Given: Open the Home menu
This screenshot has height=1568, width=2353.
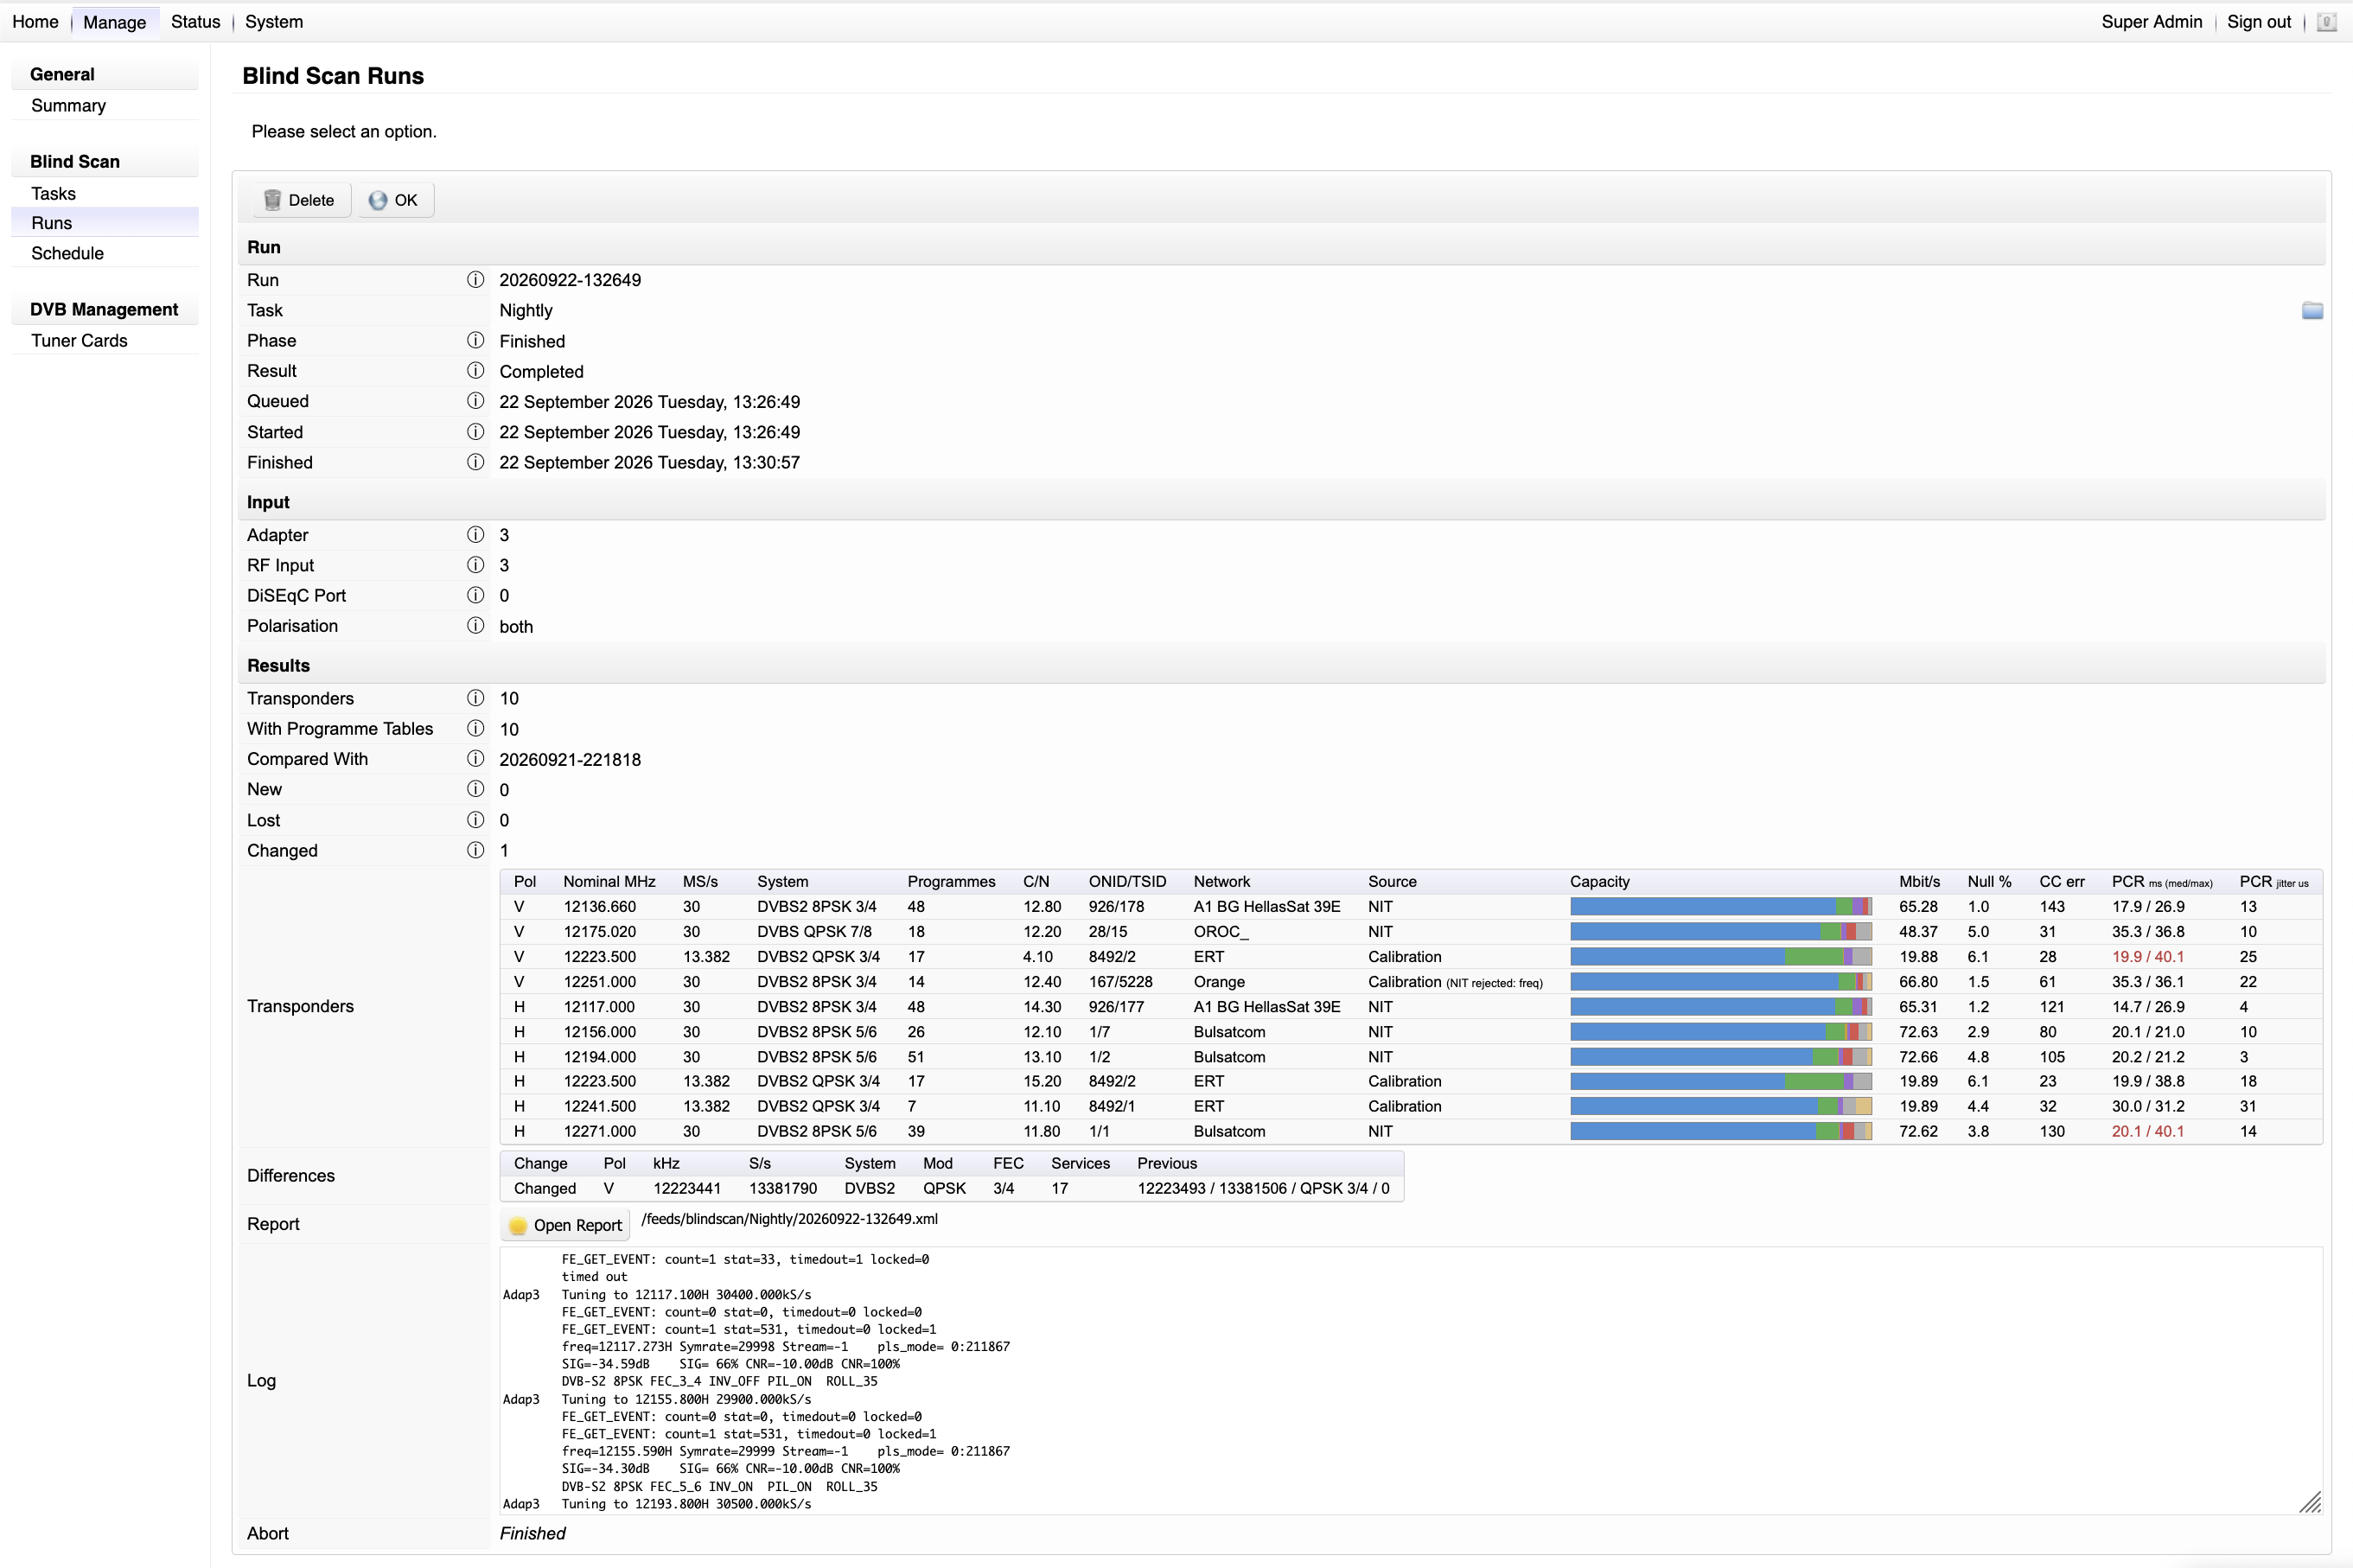Looking at the screenshot, I should pos(35,22).
